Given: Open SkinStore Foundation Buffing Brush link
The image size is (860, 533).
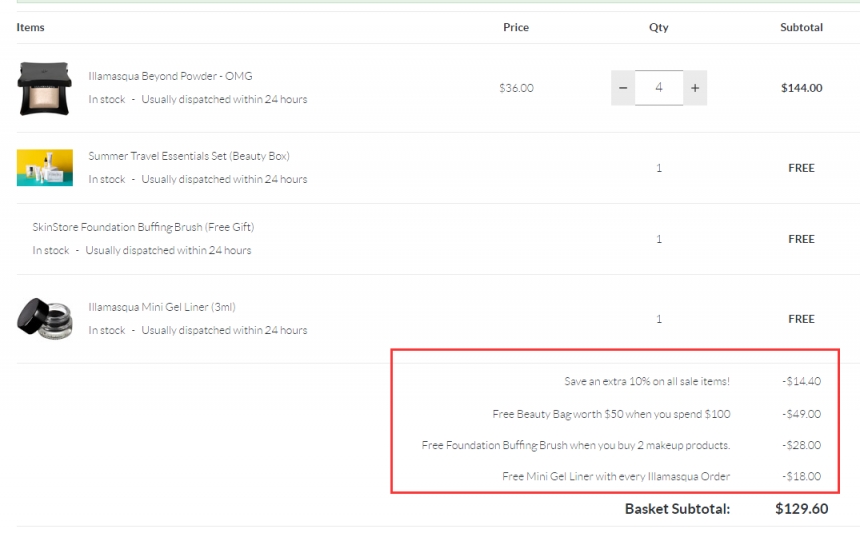Looking at the screenshot, I should click(x=143, y=227).
